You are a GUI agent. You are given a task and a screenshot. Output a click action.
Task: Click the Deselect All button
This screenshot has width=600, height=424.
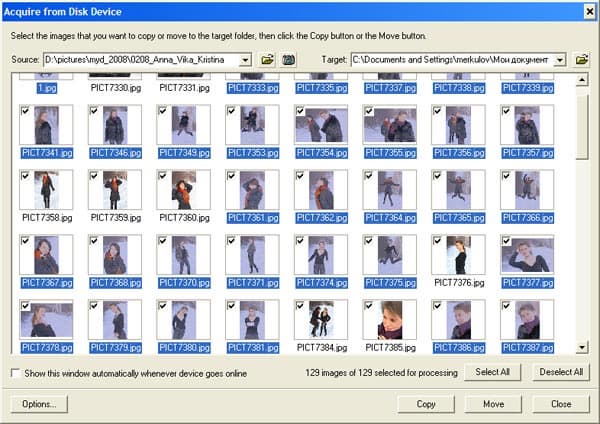[x=561, y=372]
